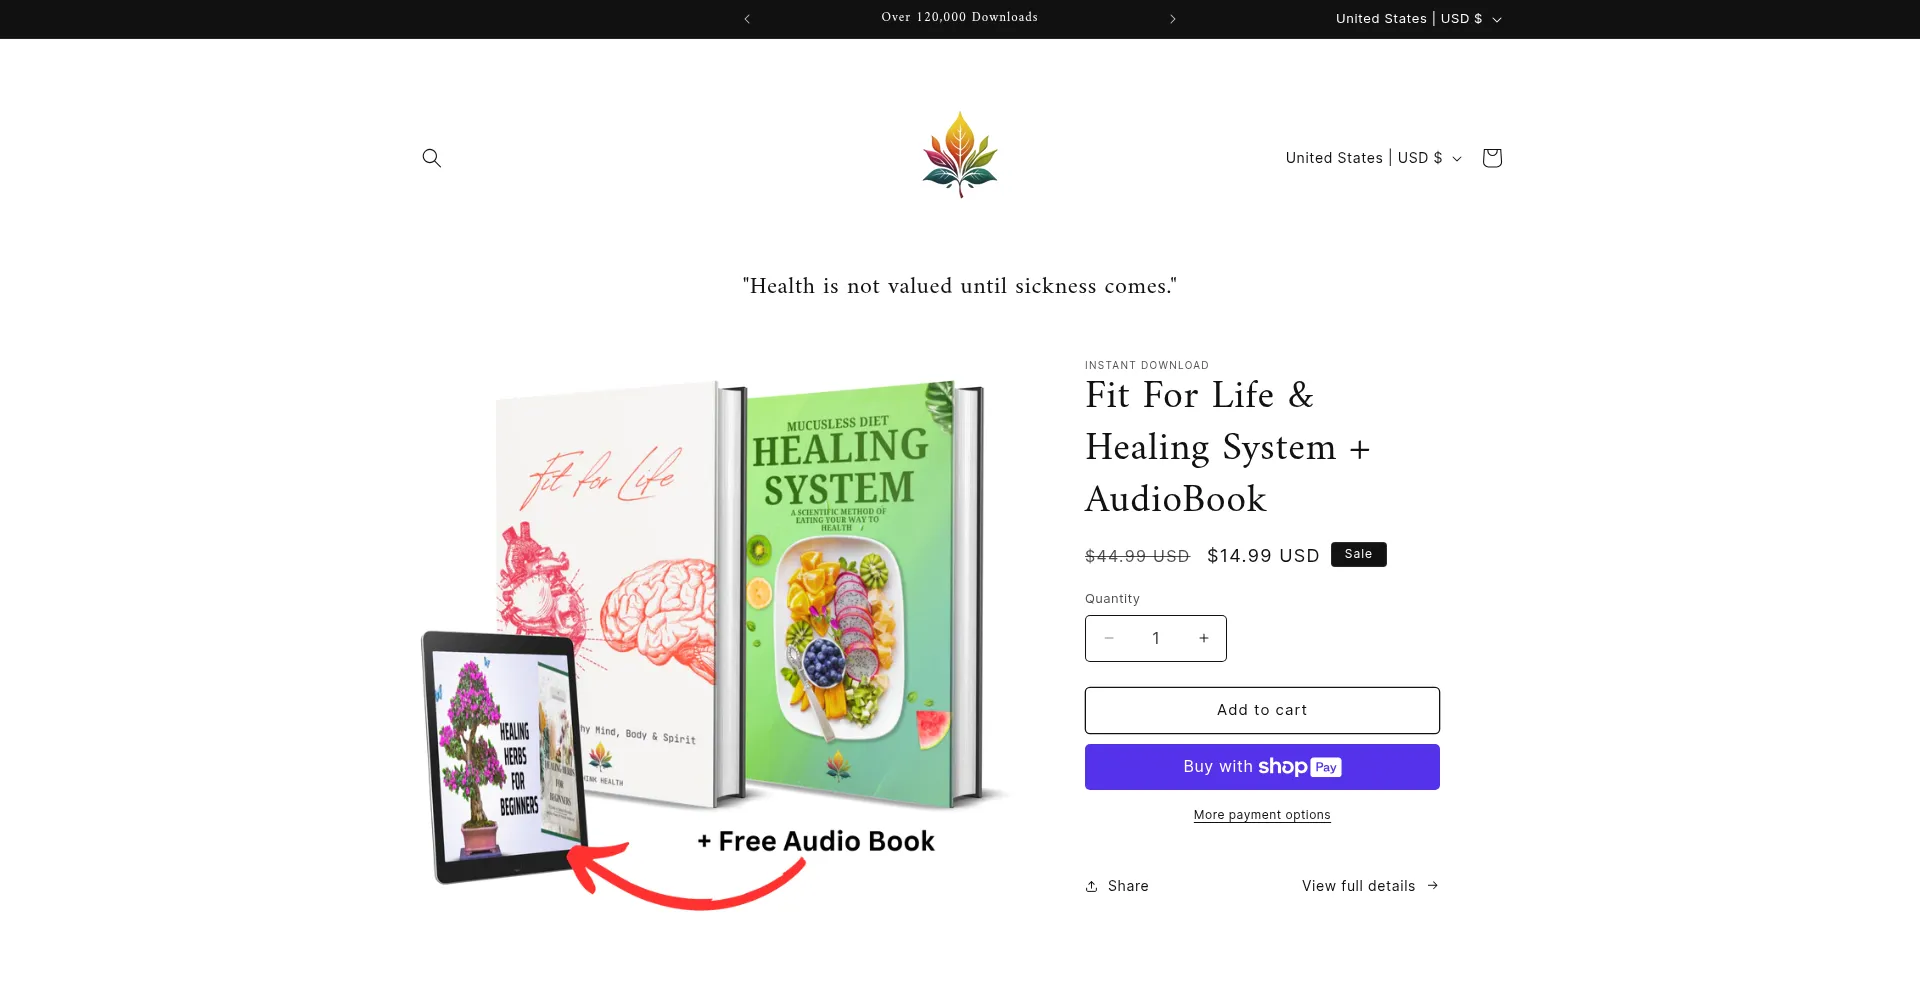This screenshot has width=1920, height=993.
Task: Expand header United States USD country selector
Action: (x=1374, y=158)
